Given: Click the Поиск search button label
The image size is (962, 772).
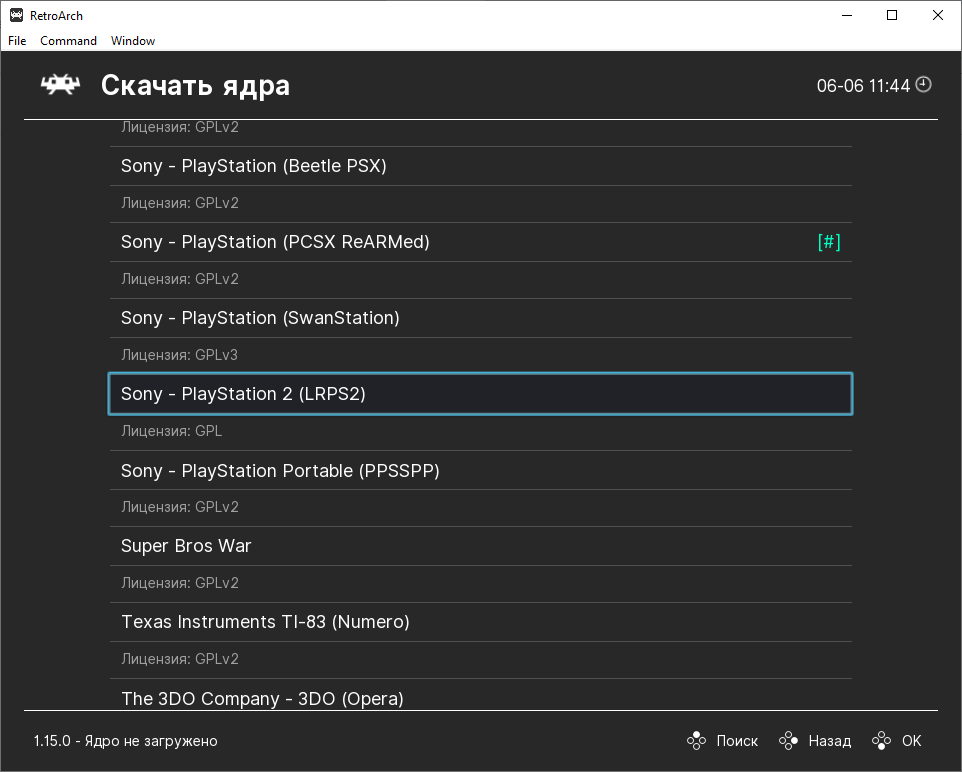Looking at the screenshot, I should [x=737, y=741].
